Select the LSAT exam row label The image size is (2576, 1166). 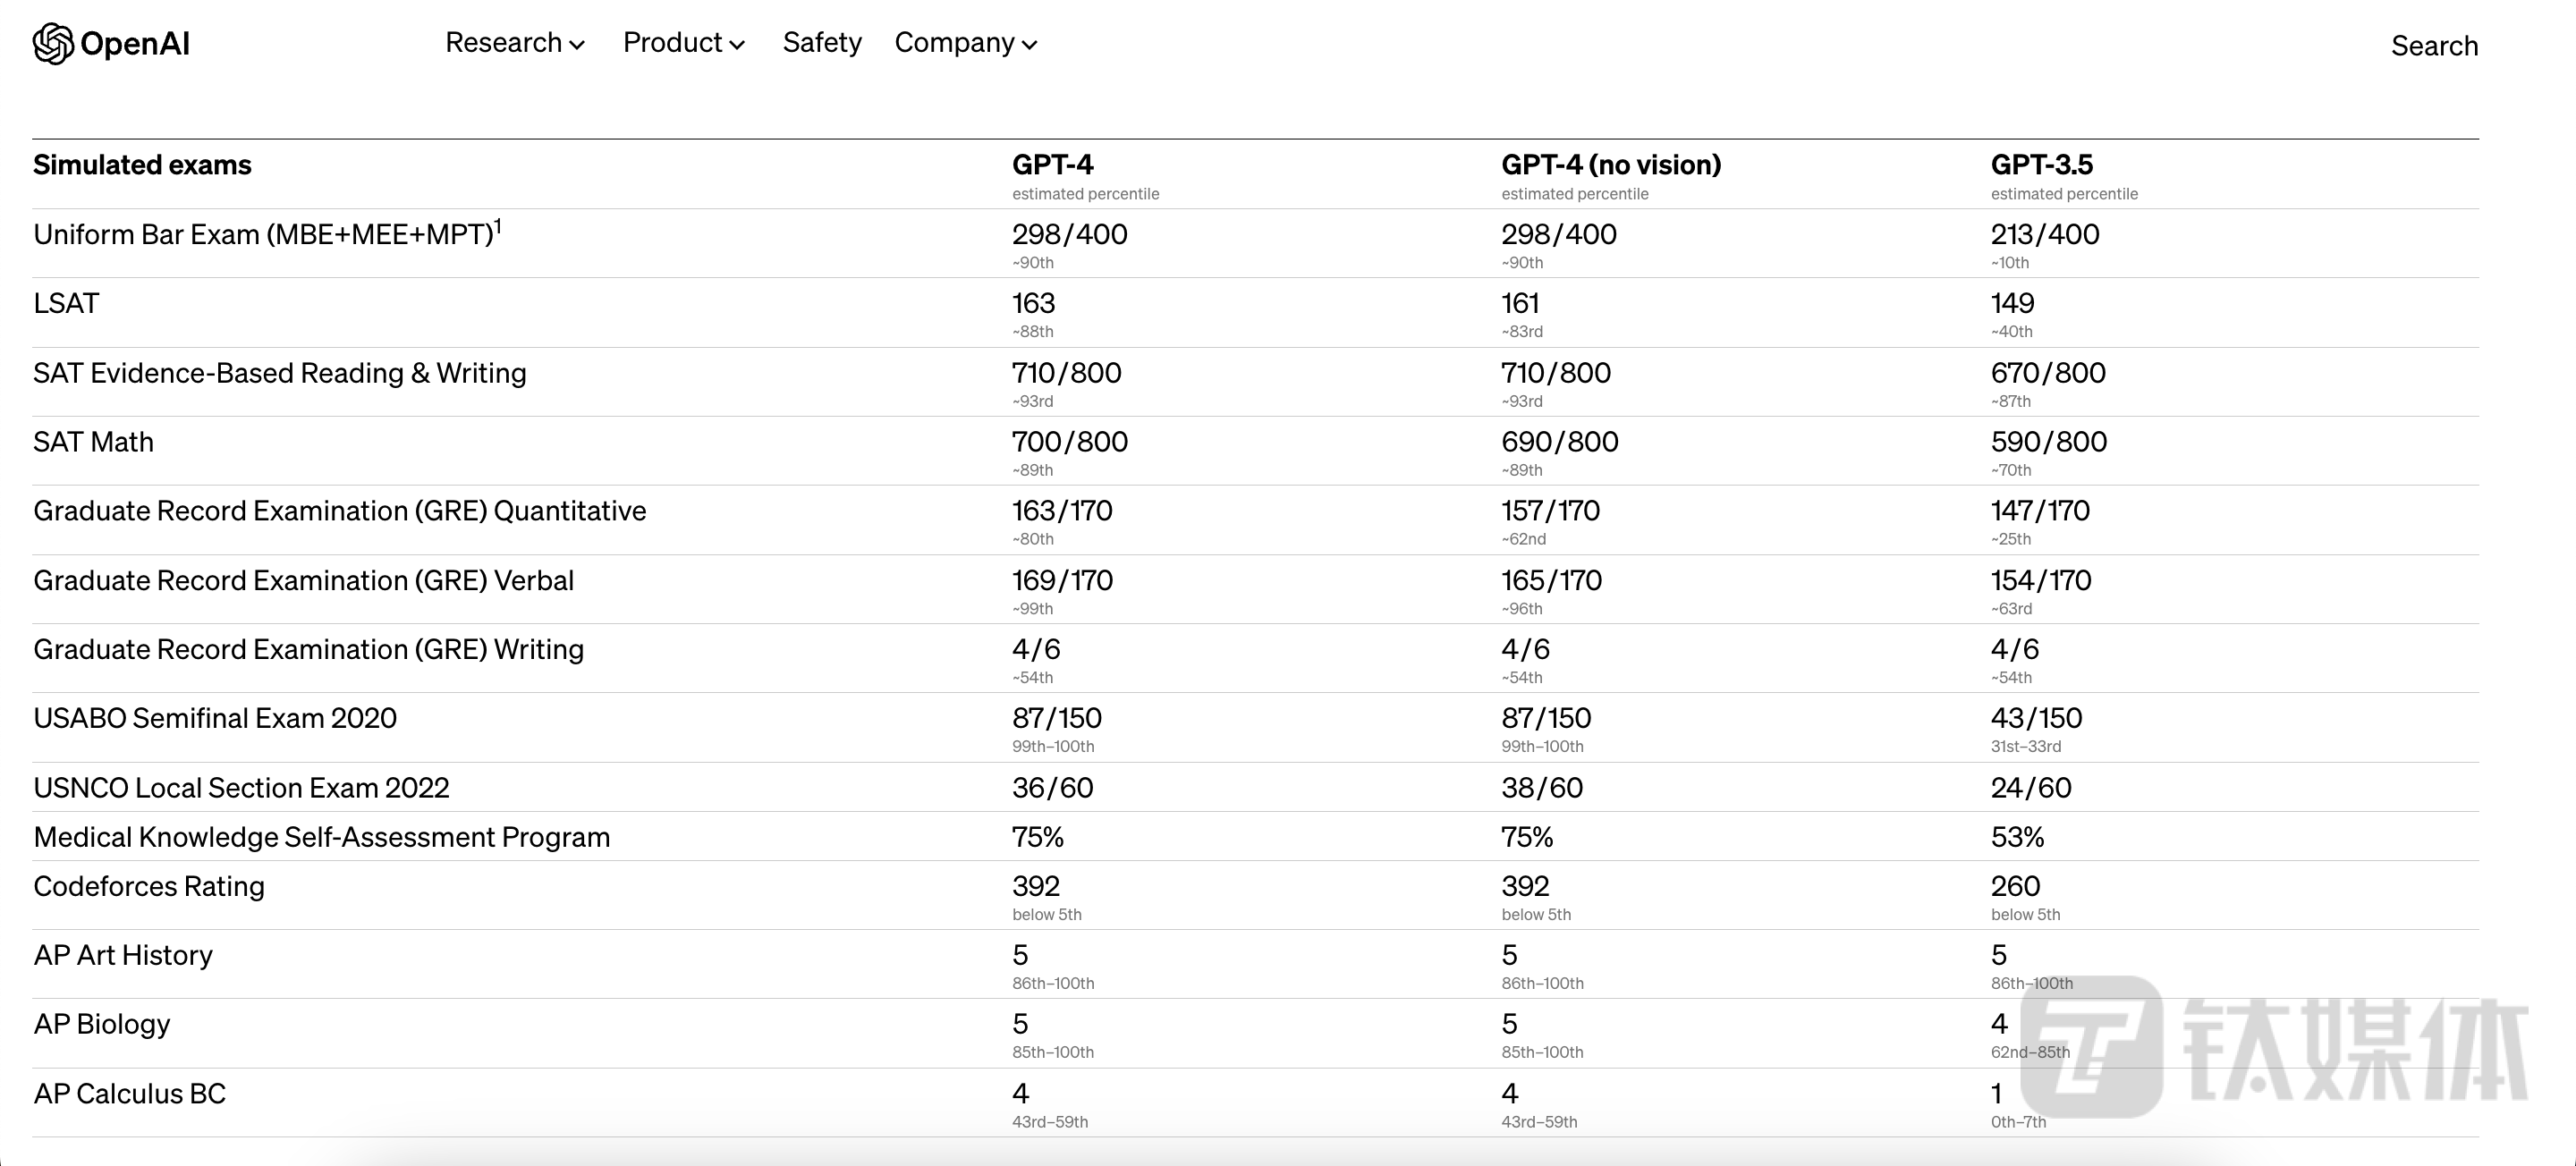66,303
